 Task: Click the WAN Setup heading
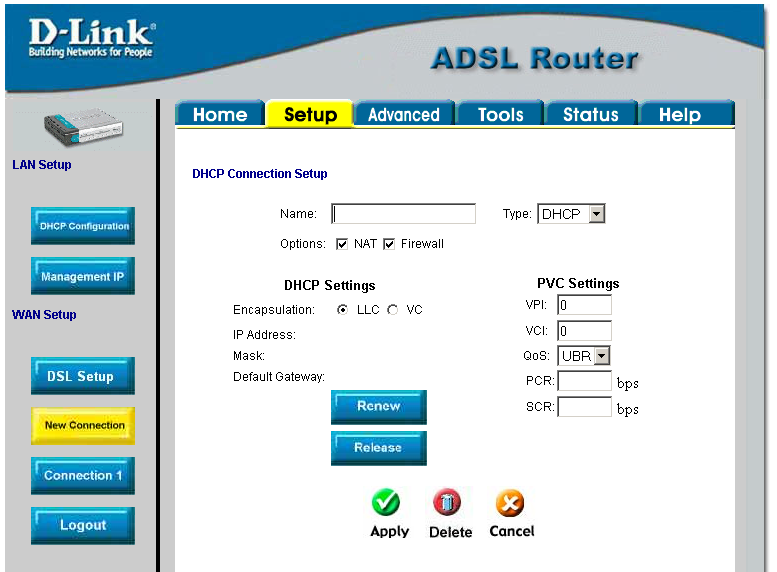(x=44, y=315)
